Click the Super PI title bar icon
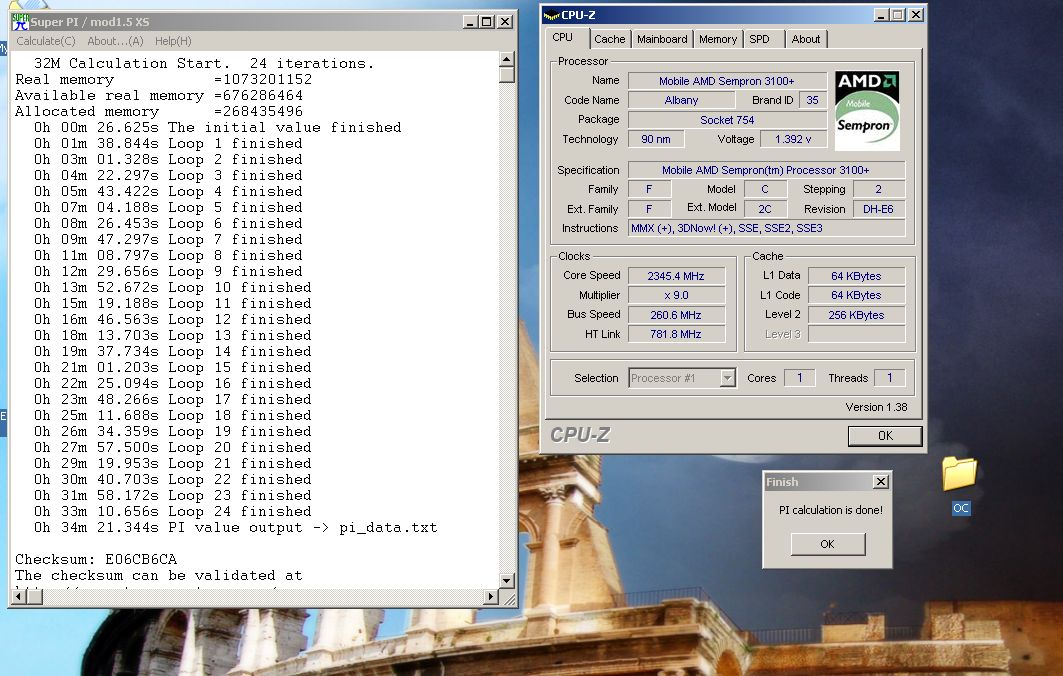This screenshot has height=676, width=1063. pos(20,22)
